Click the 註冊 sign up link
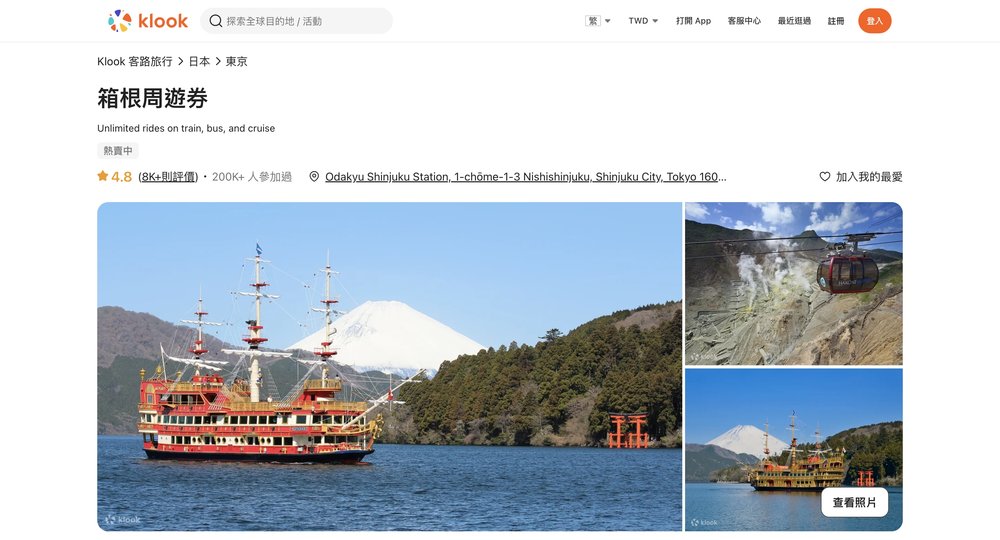Image resolution: width=1000 pixels, height=540 pixels. point(835,21)
